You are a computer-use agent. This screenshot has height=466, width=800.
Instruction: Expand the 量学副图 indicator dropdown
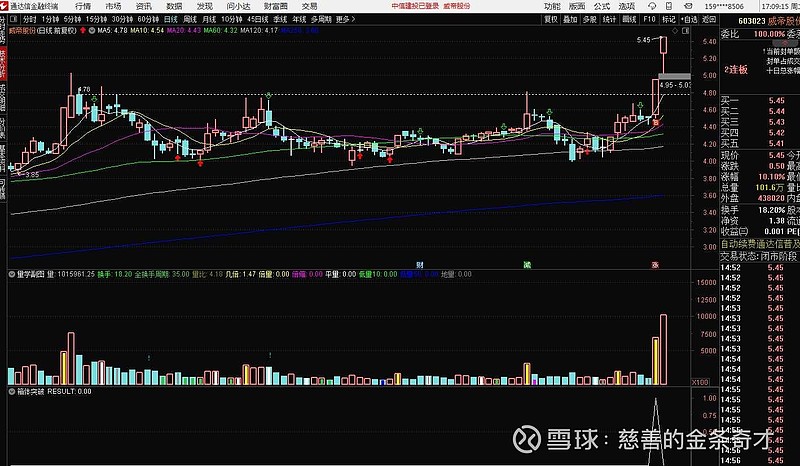coord(11,274)
